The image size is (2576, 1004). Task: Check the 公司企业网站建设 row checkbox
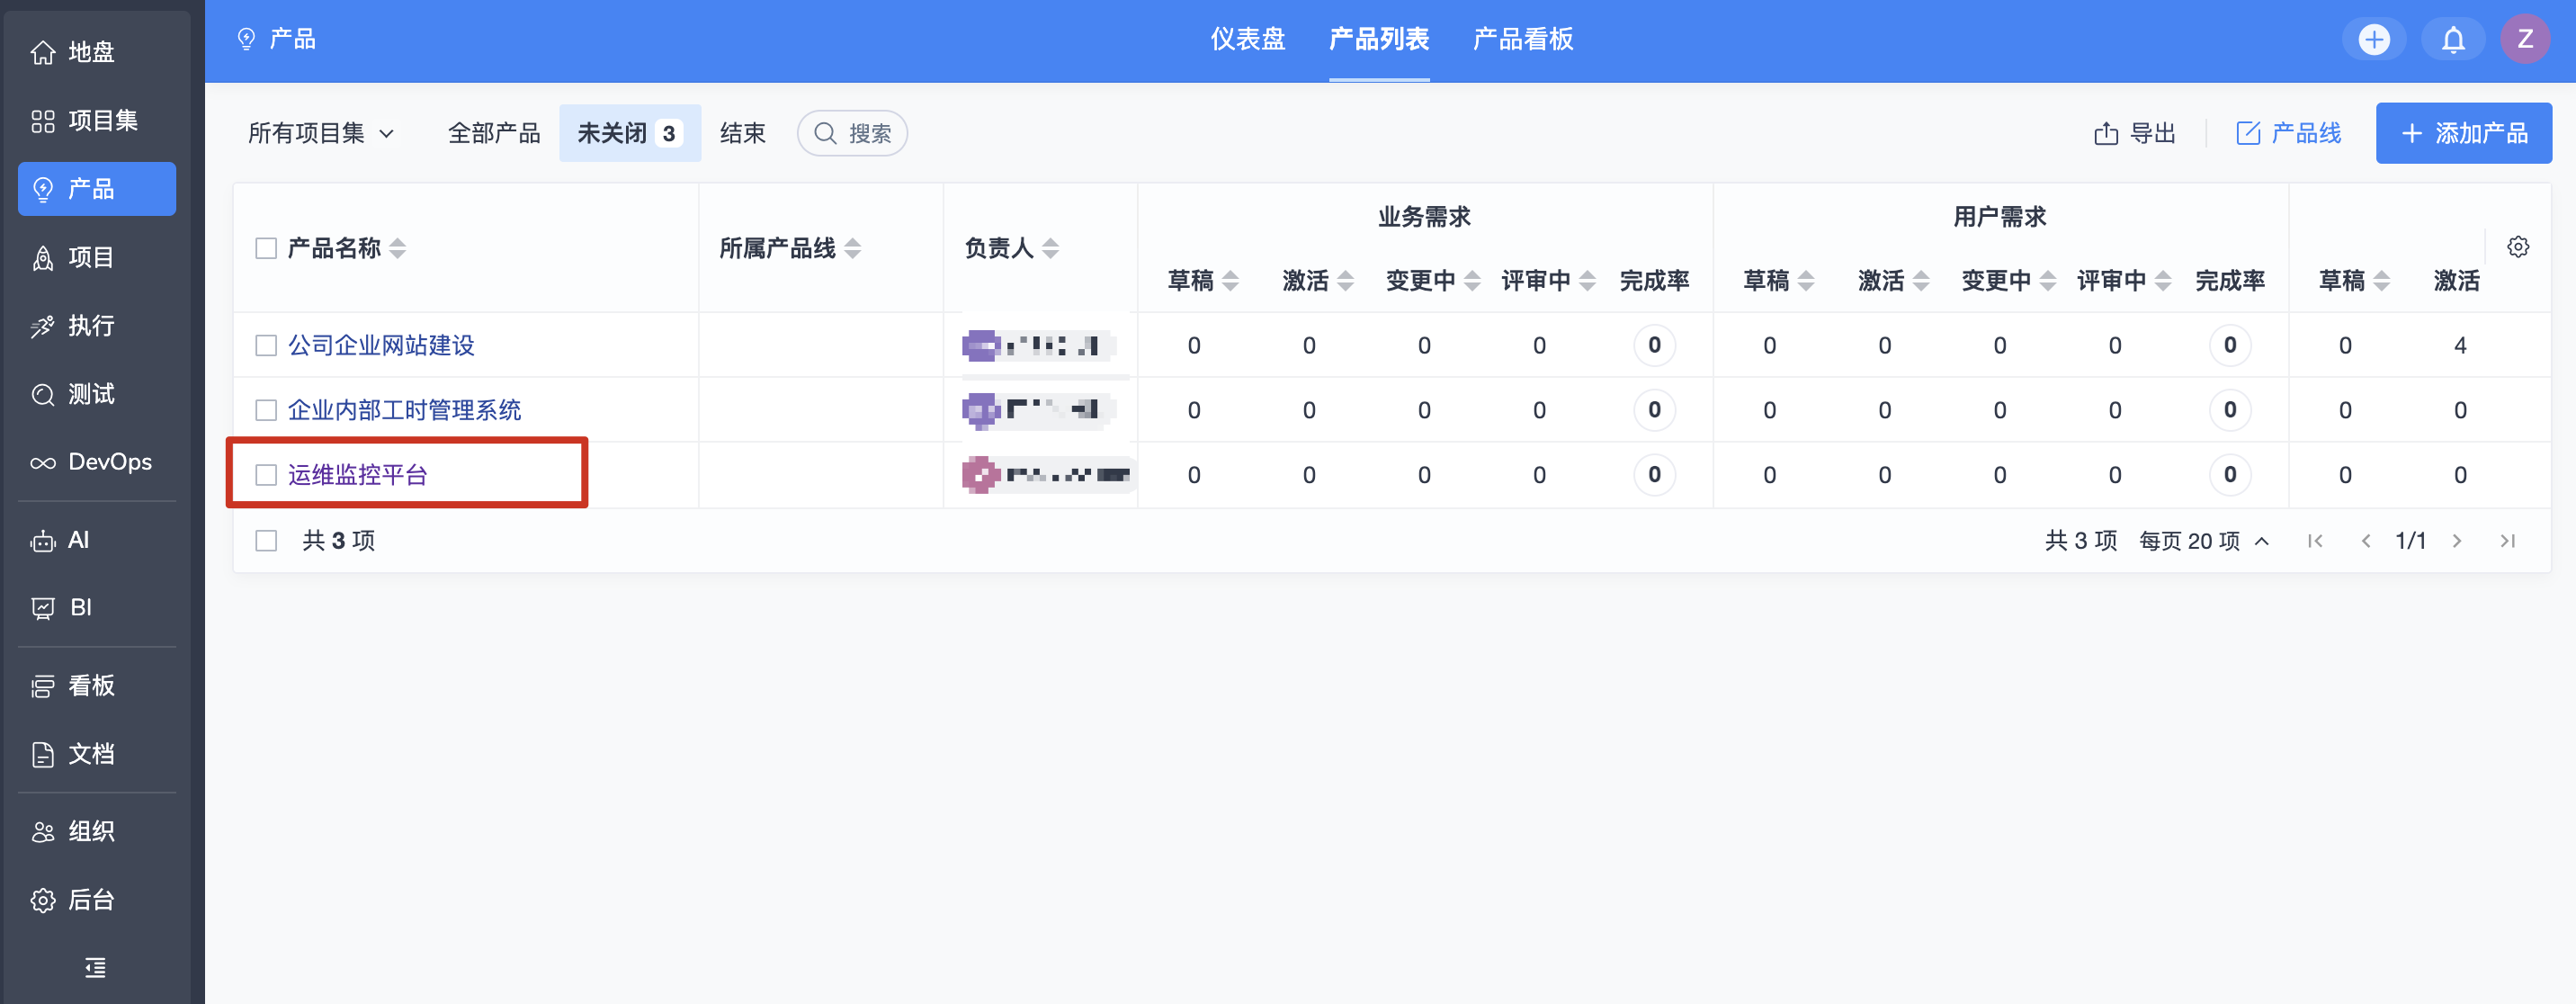pyautogui.click(x=266, y=345)
